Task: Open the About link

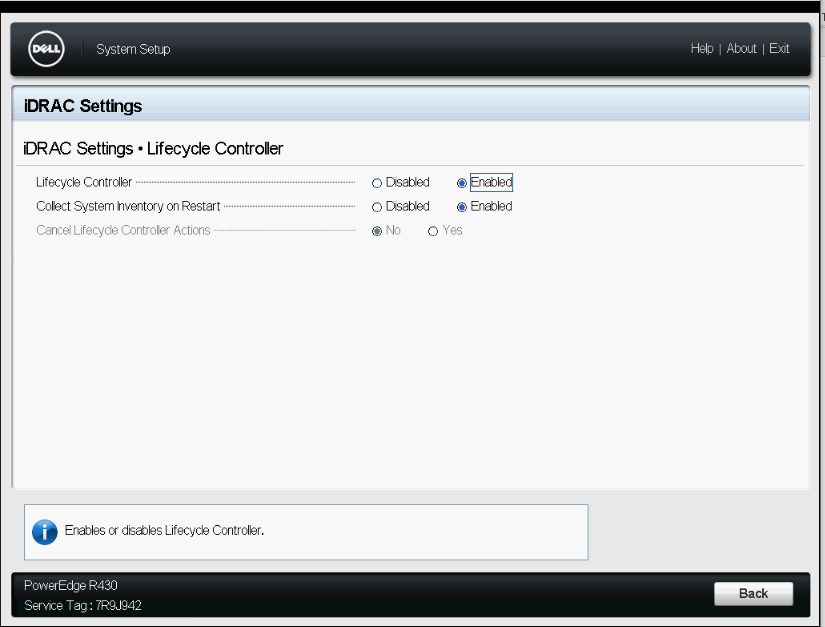Action: click(x=741, y=48)
